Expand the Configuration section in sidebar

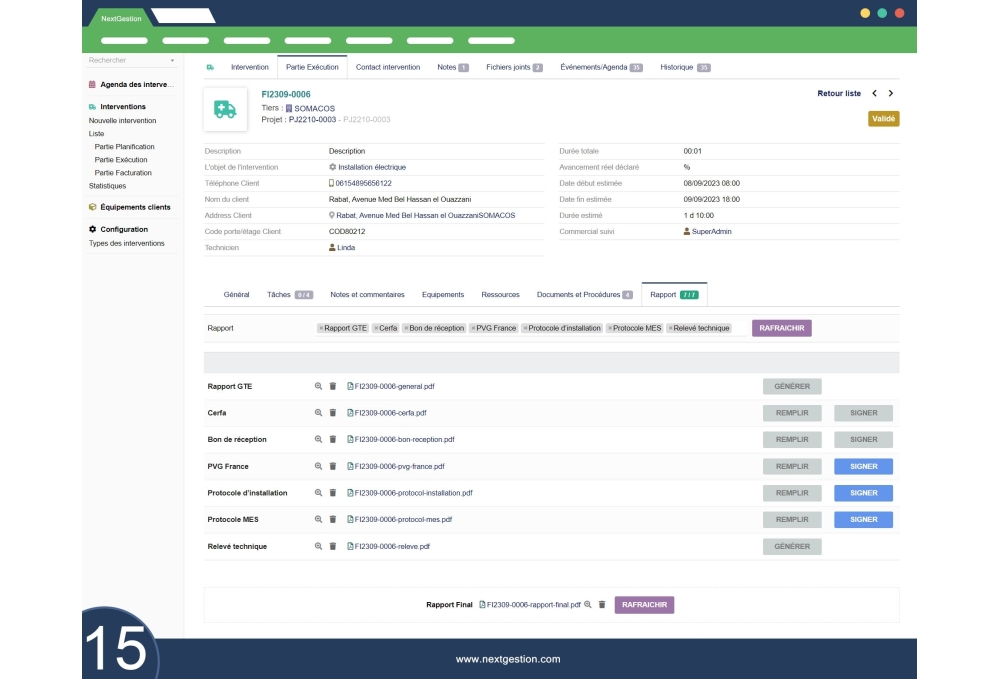(x=123, y=229)
